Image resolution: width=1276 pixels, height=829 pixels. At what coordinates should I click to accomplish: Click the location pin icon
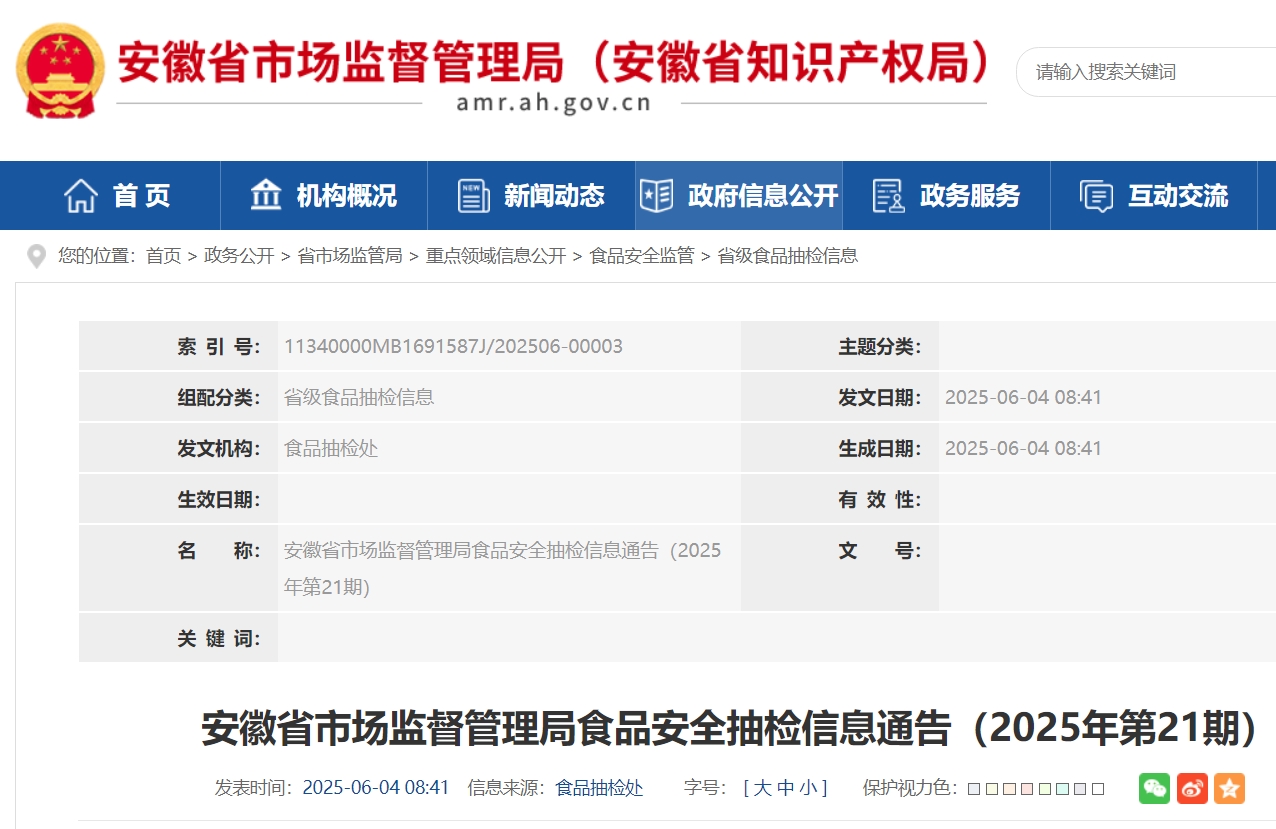pos(36,257)
